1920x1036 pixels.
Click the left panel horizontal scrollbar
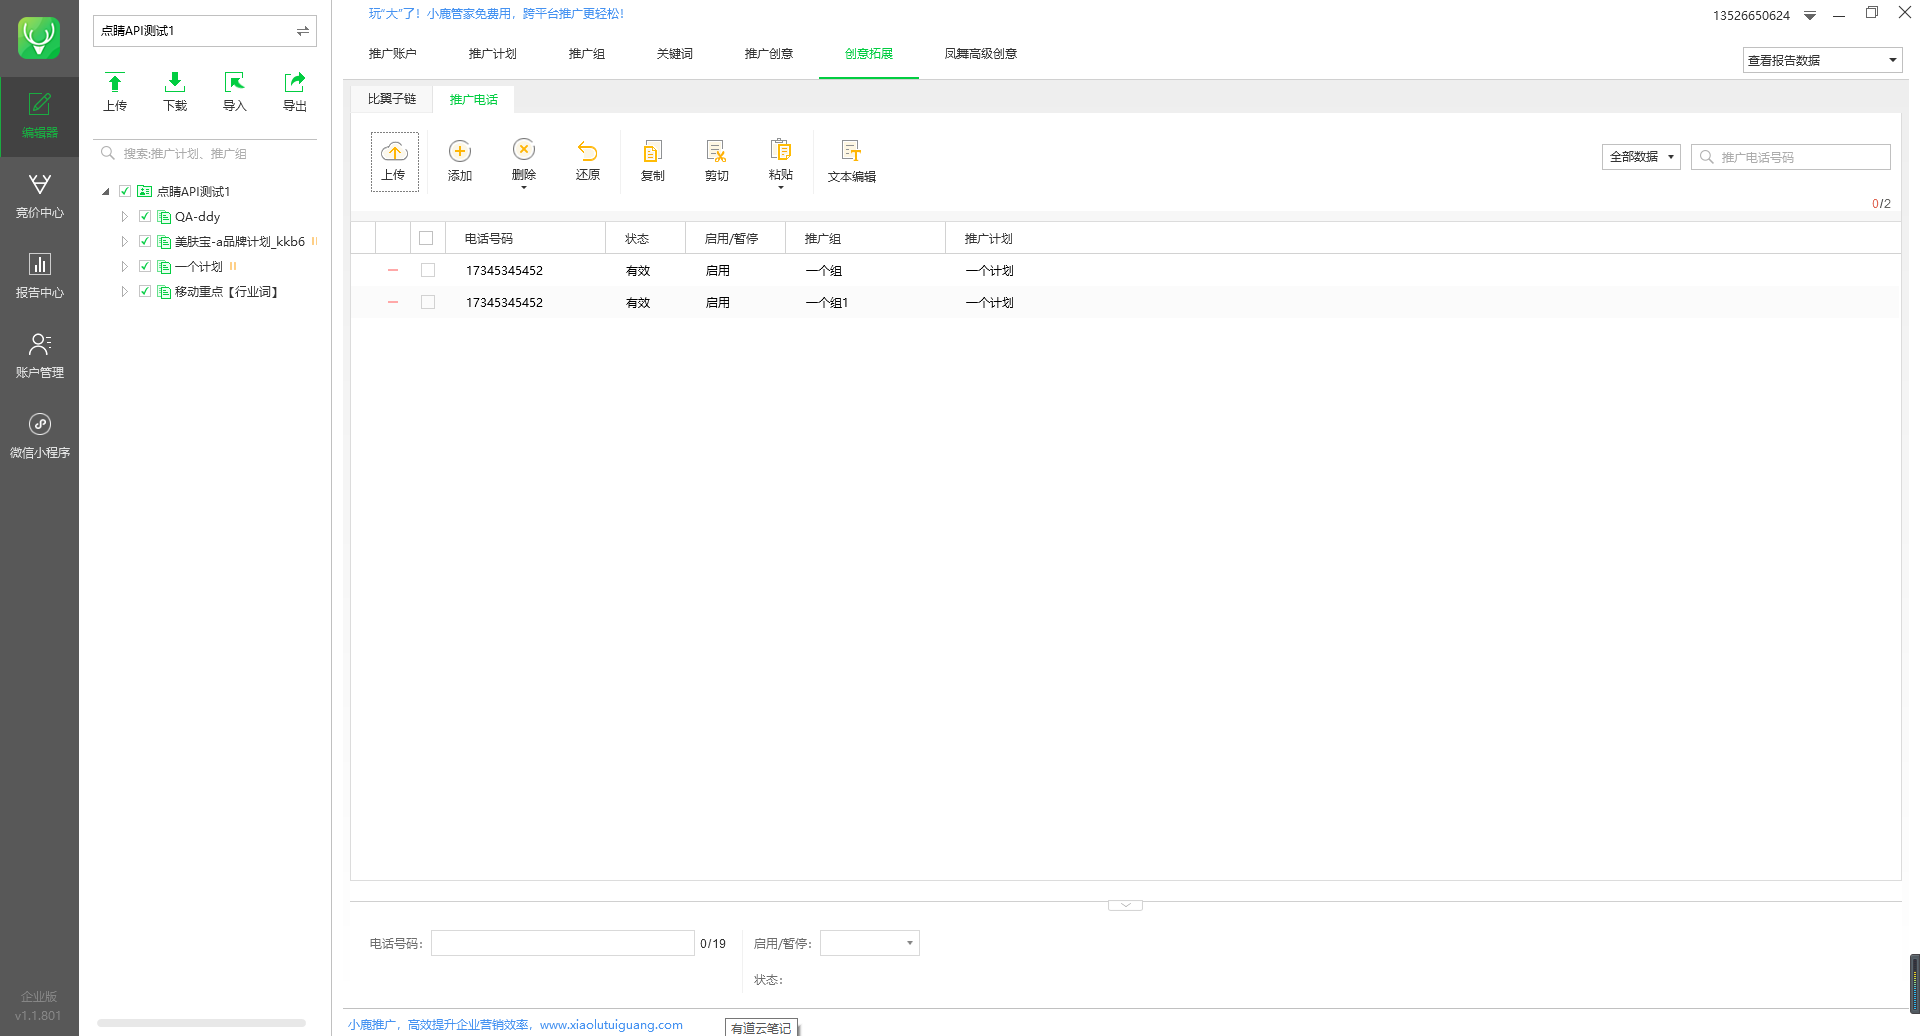[x=202, y=1023]
